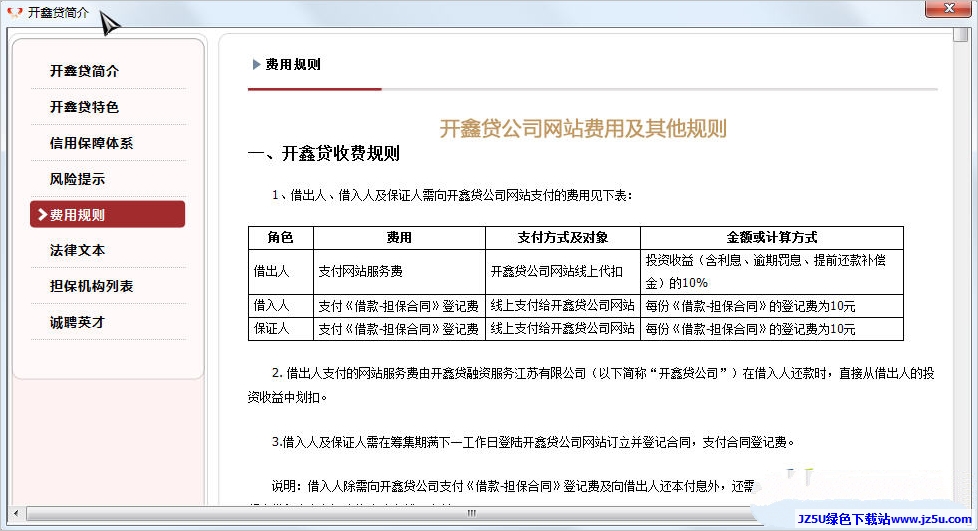This screenshot has height=531, width=978.
Task: Open the 开鑫贷简介 sidebar item
Action: (84, 71)
